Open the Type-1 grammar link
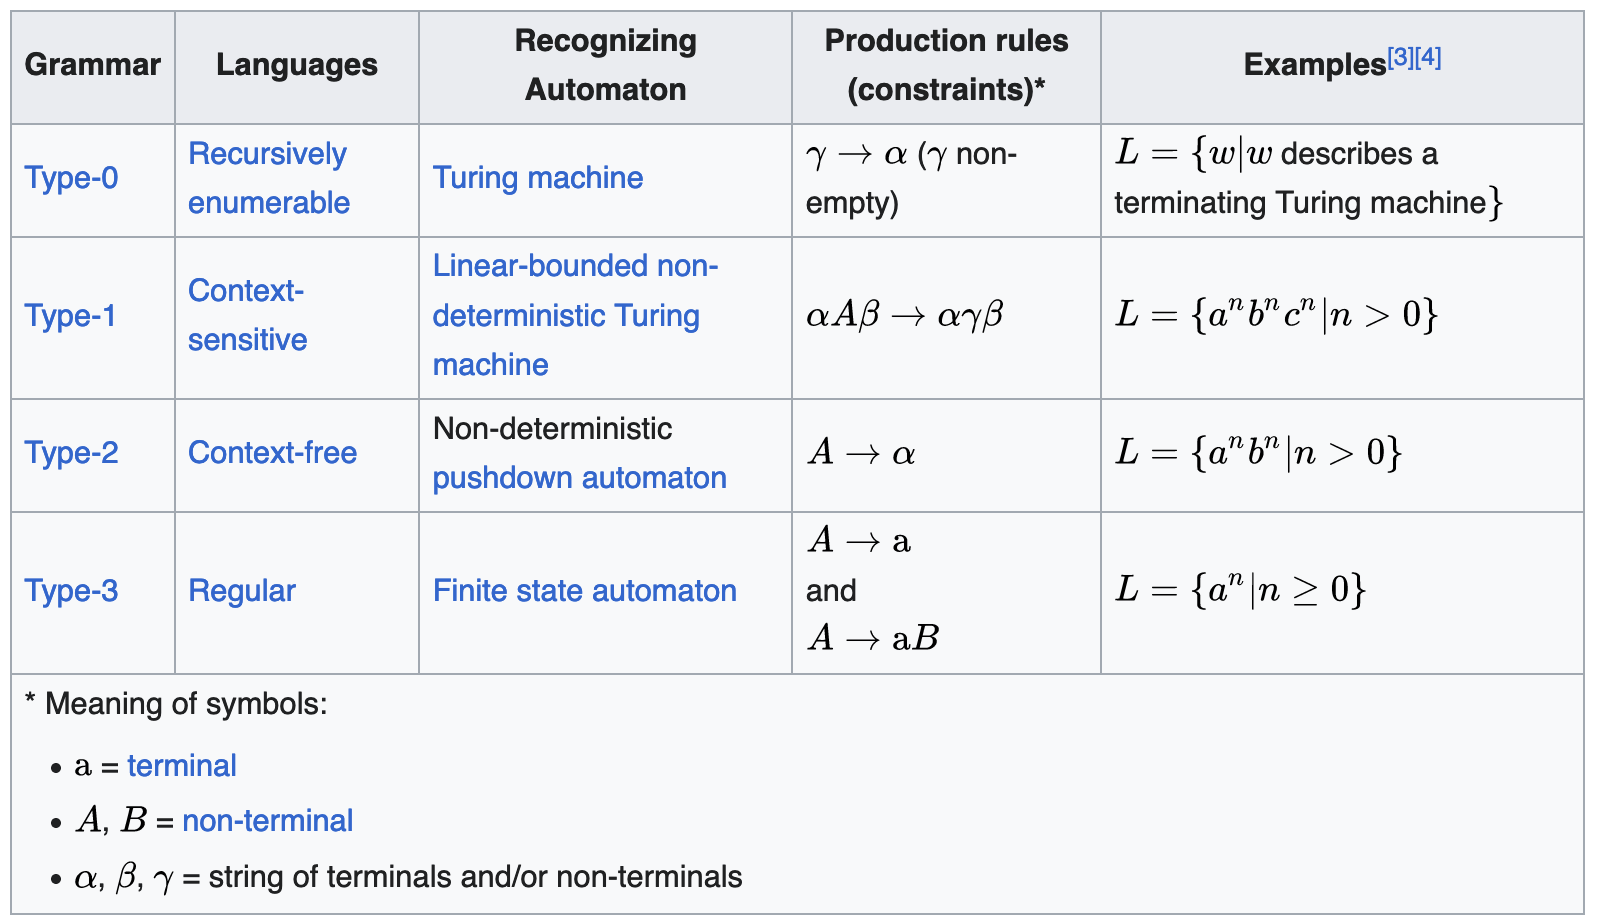 [70, 316]
